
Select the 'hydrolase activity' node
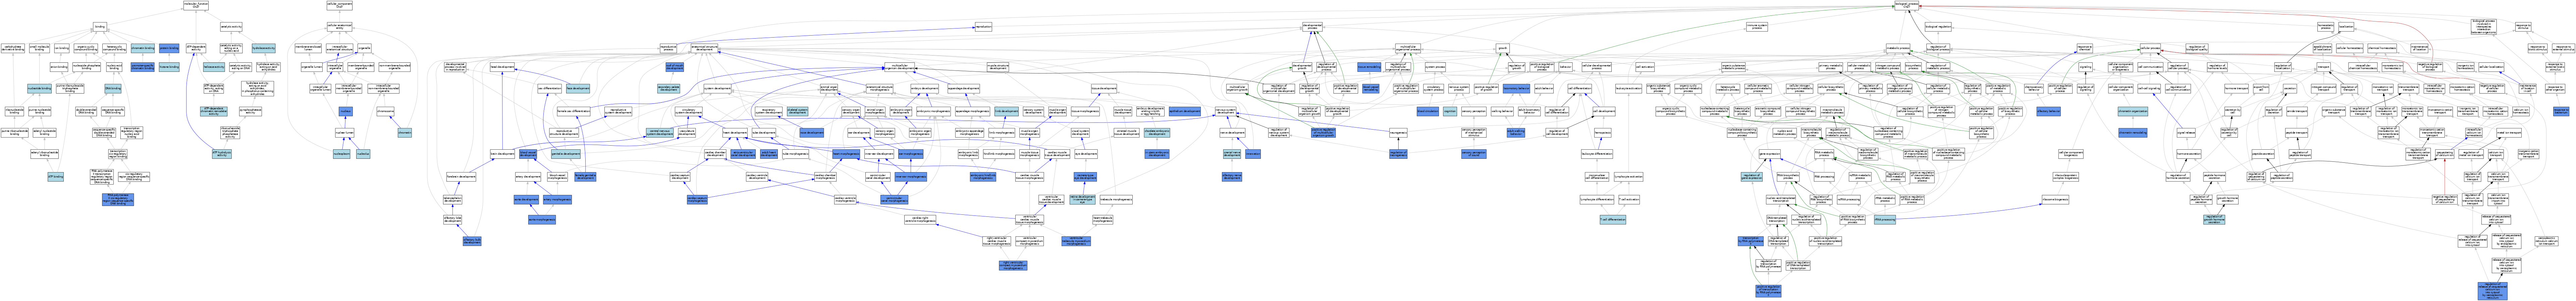[264, 48]
